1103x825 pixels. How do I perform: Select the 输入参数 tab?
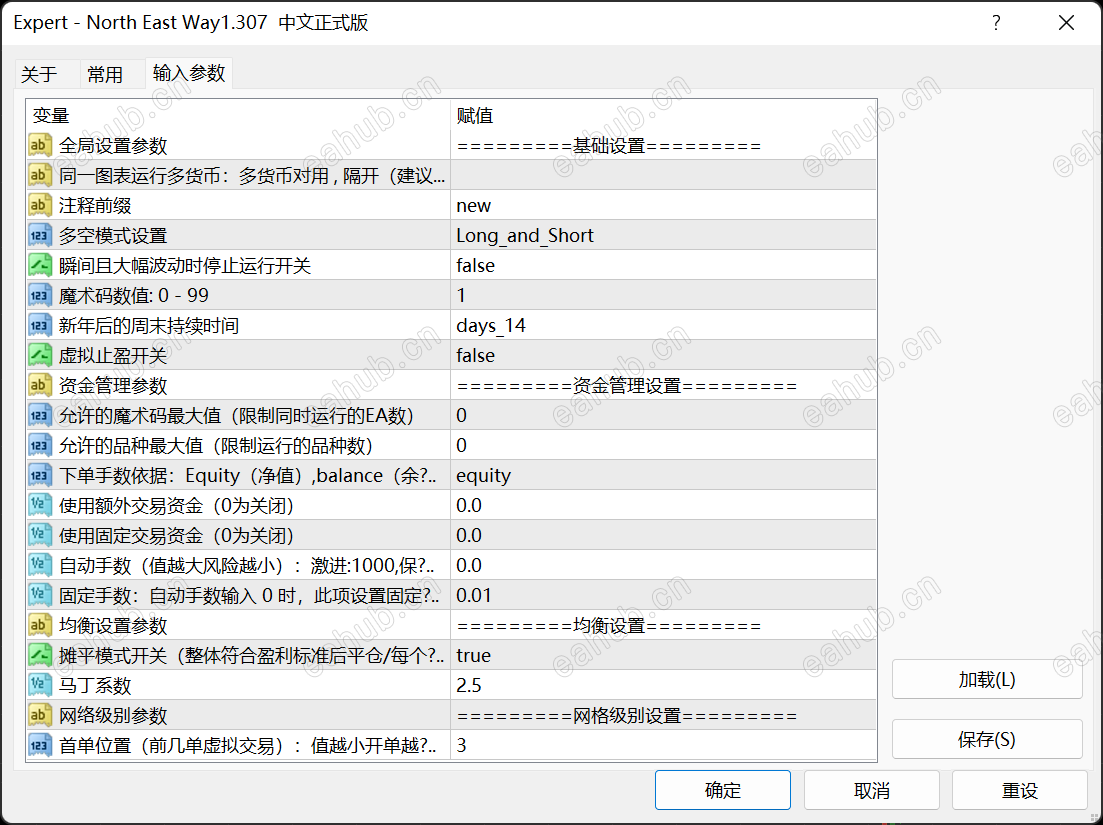coord(189,73)
